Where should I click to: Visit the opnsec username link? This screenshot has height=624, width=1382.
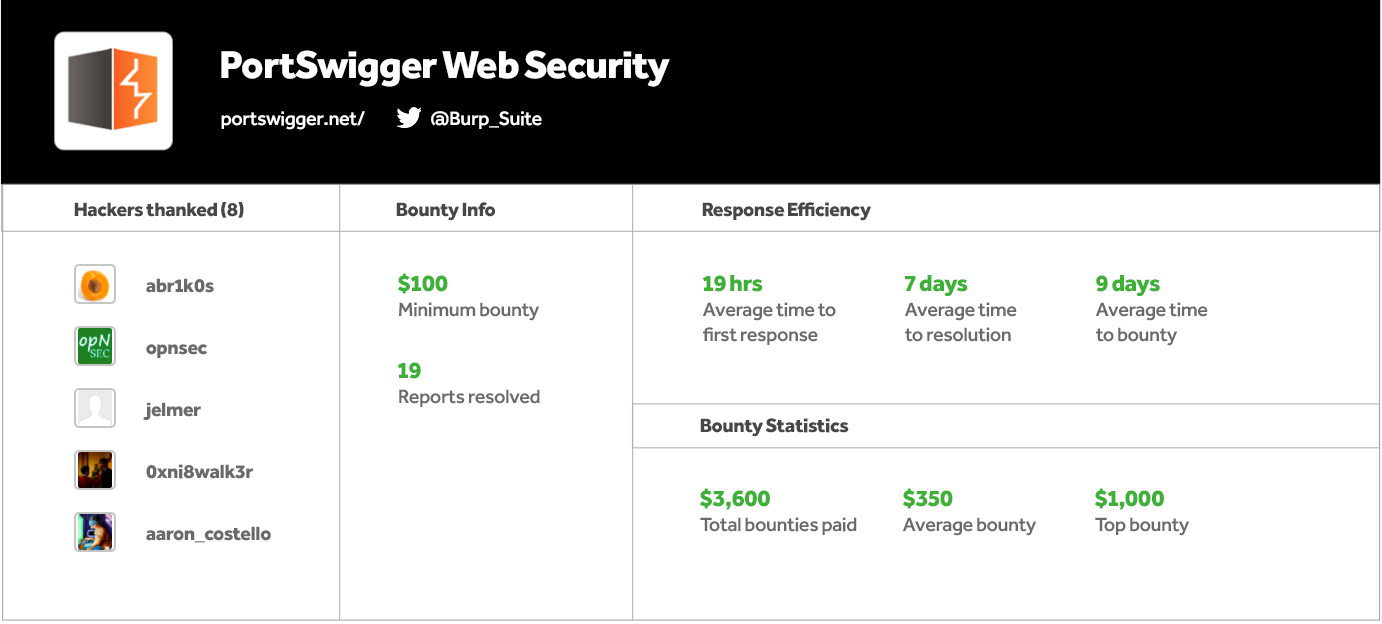(x=176, y=348)
